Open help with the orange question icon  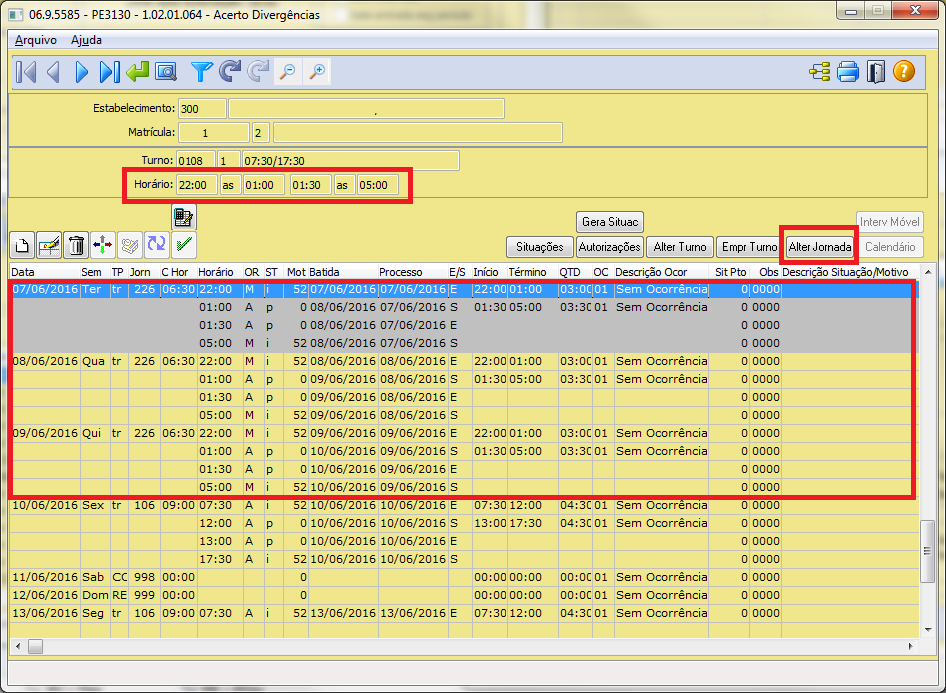pyautogui.click(x=904, y=72)
